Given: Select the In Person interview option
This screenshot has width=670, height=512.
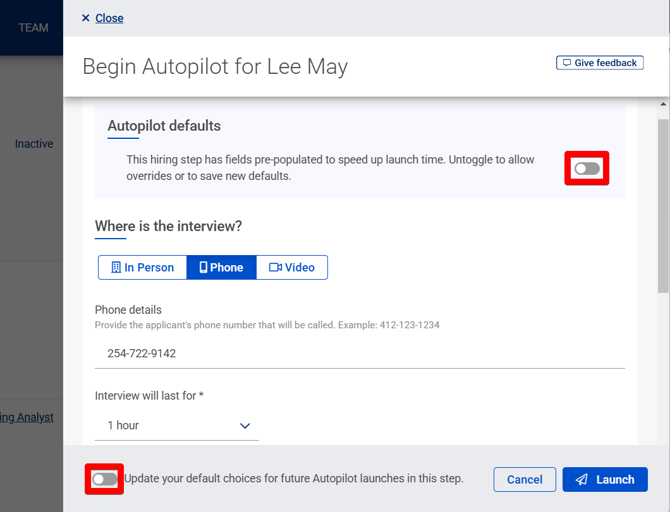Looking at the screenshot, I should coord(142,267).
